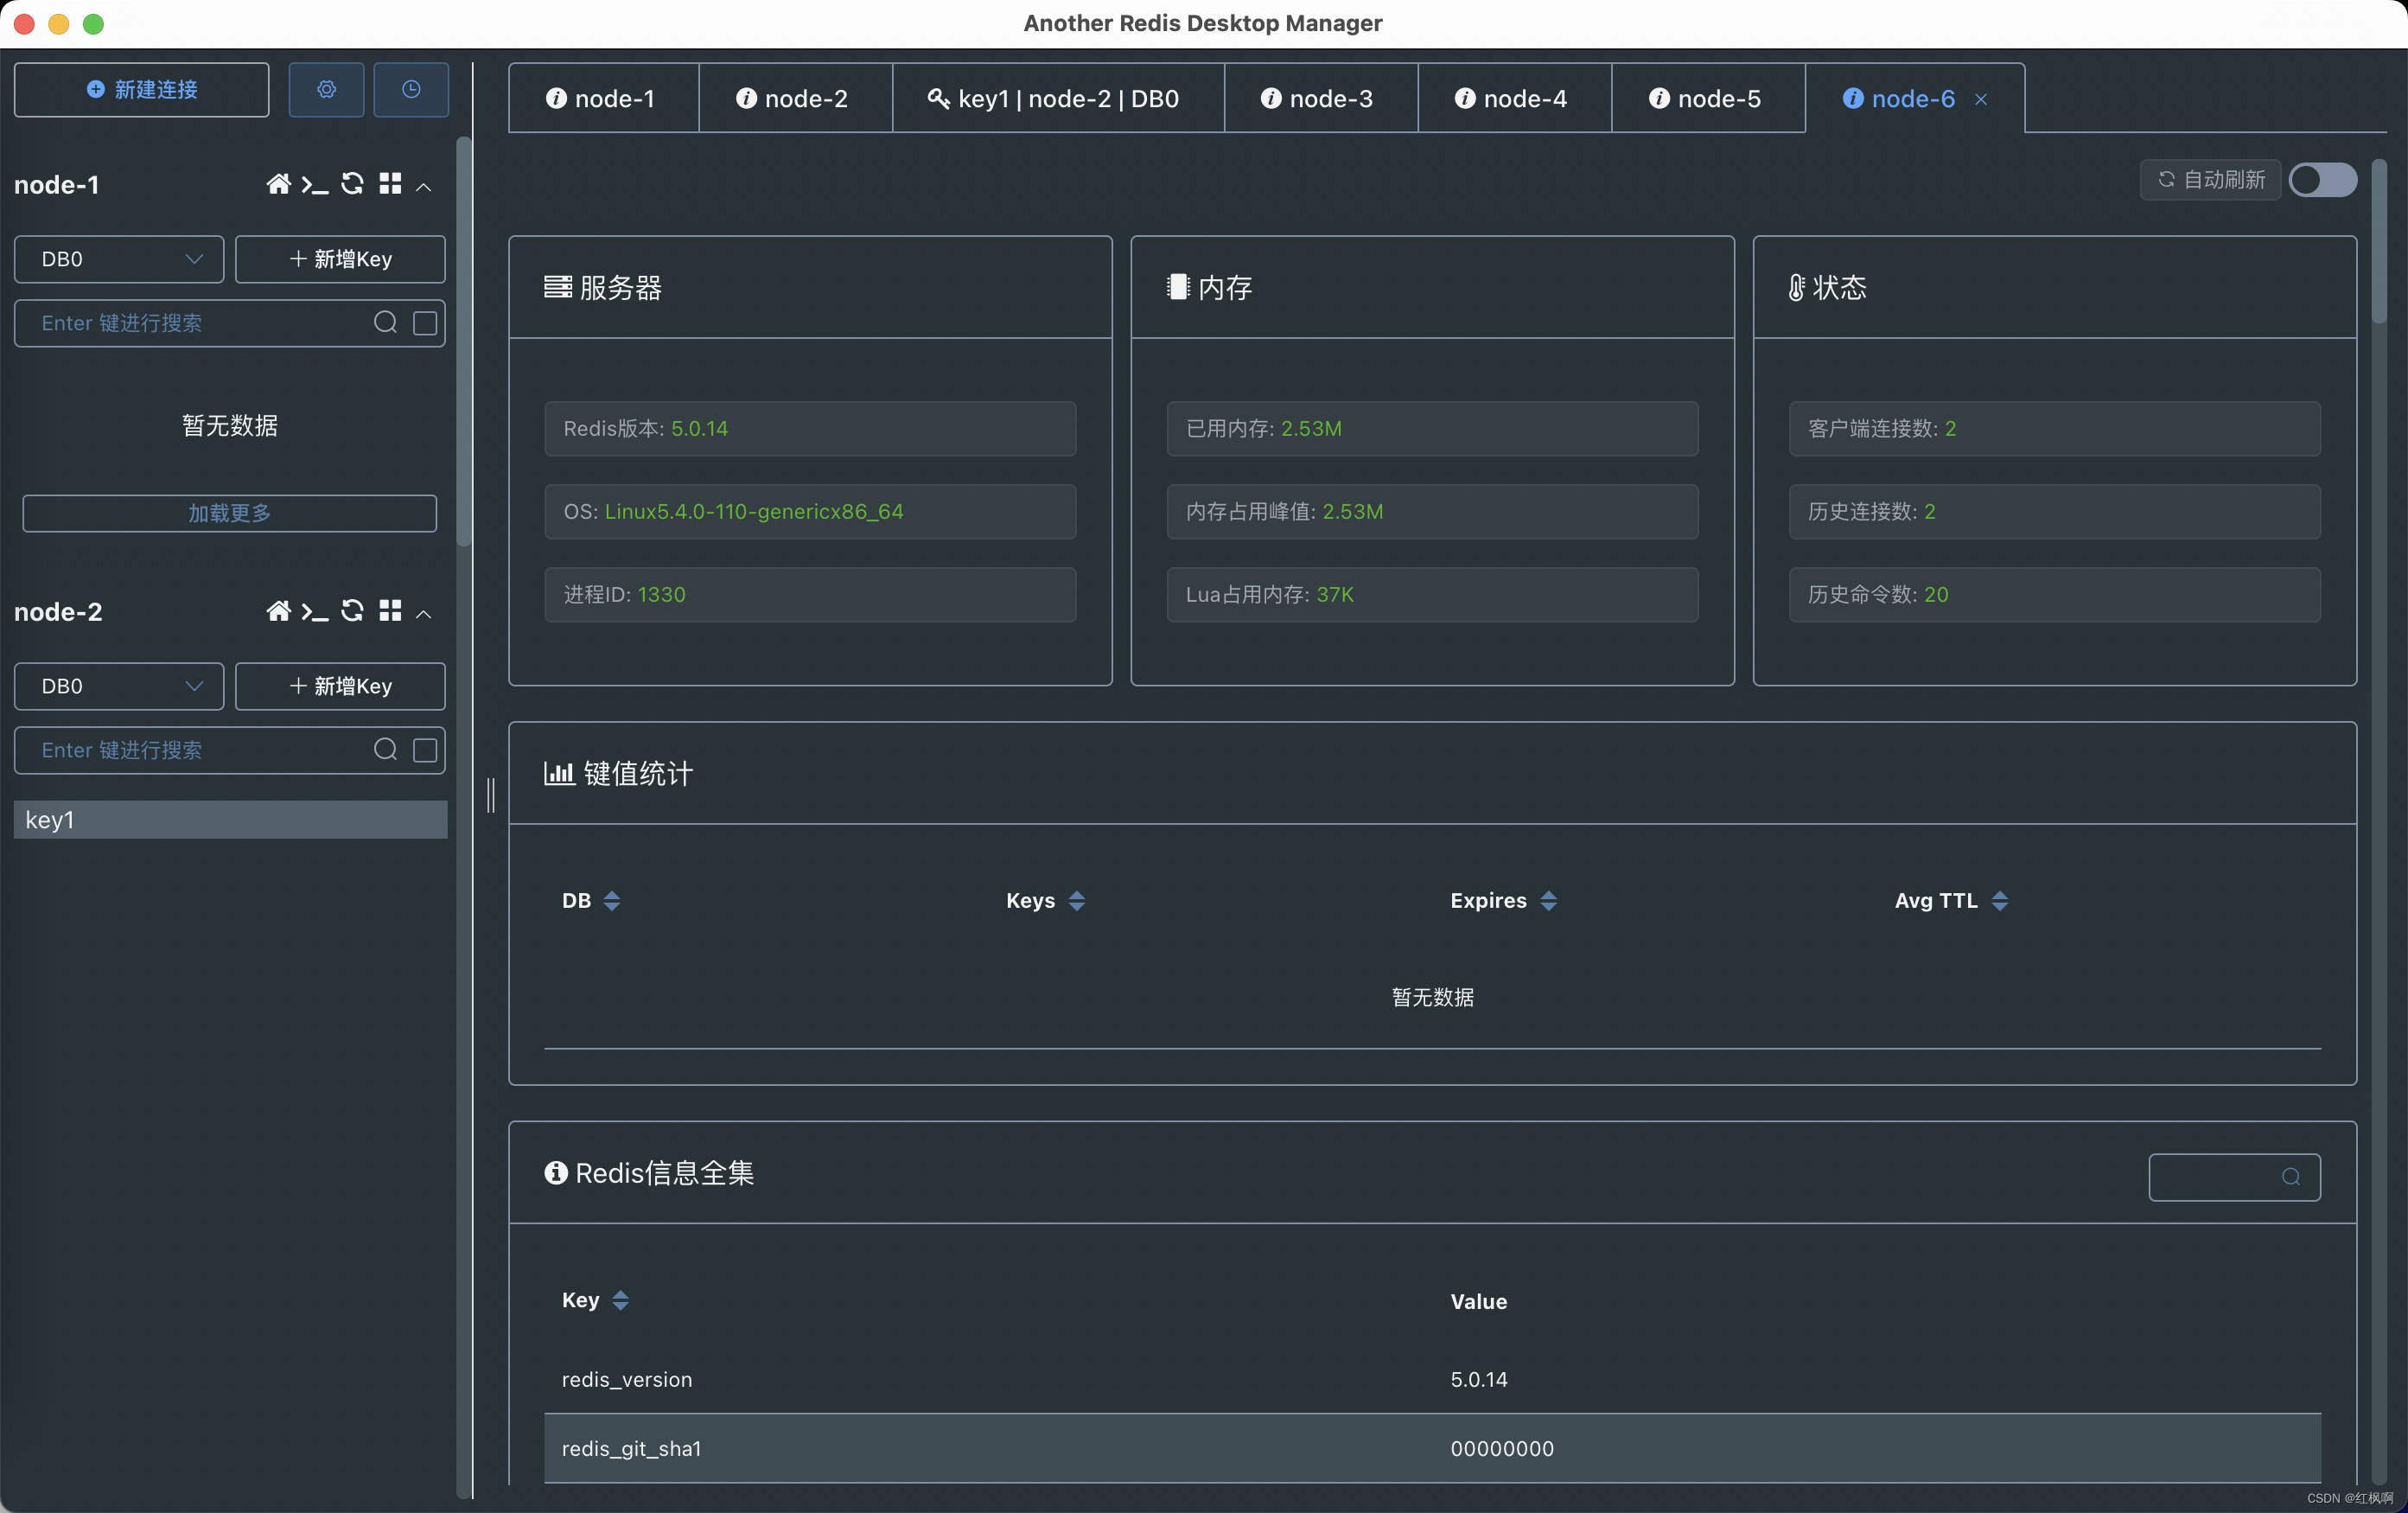Click the 自动刷新 label button
2408x1513 pixels.
[x=2210, y=180]
